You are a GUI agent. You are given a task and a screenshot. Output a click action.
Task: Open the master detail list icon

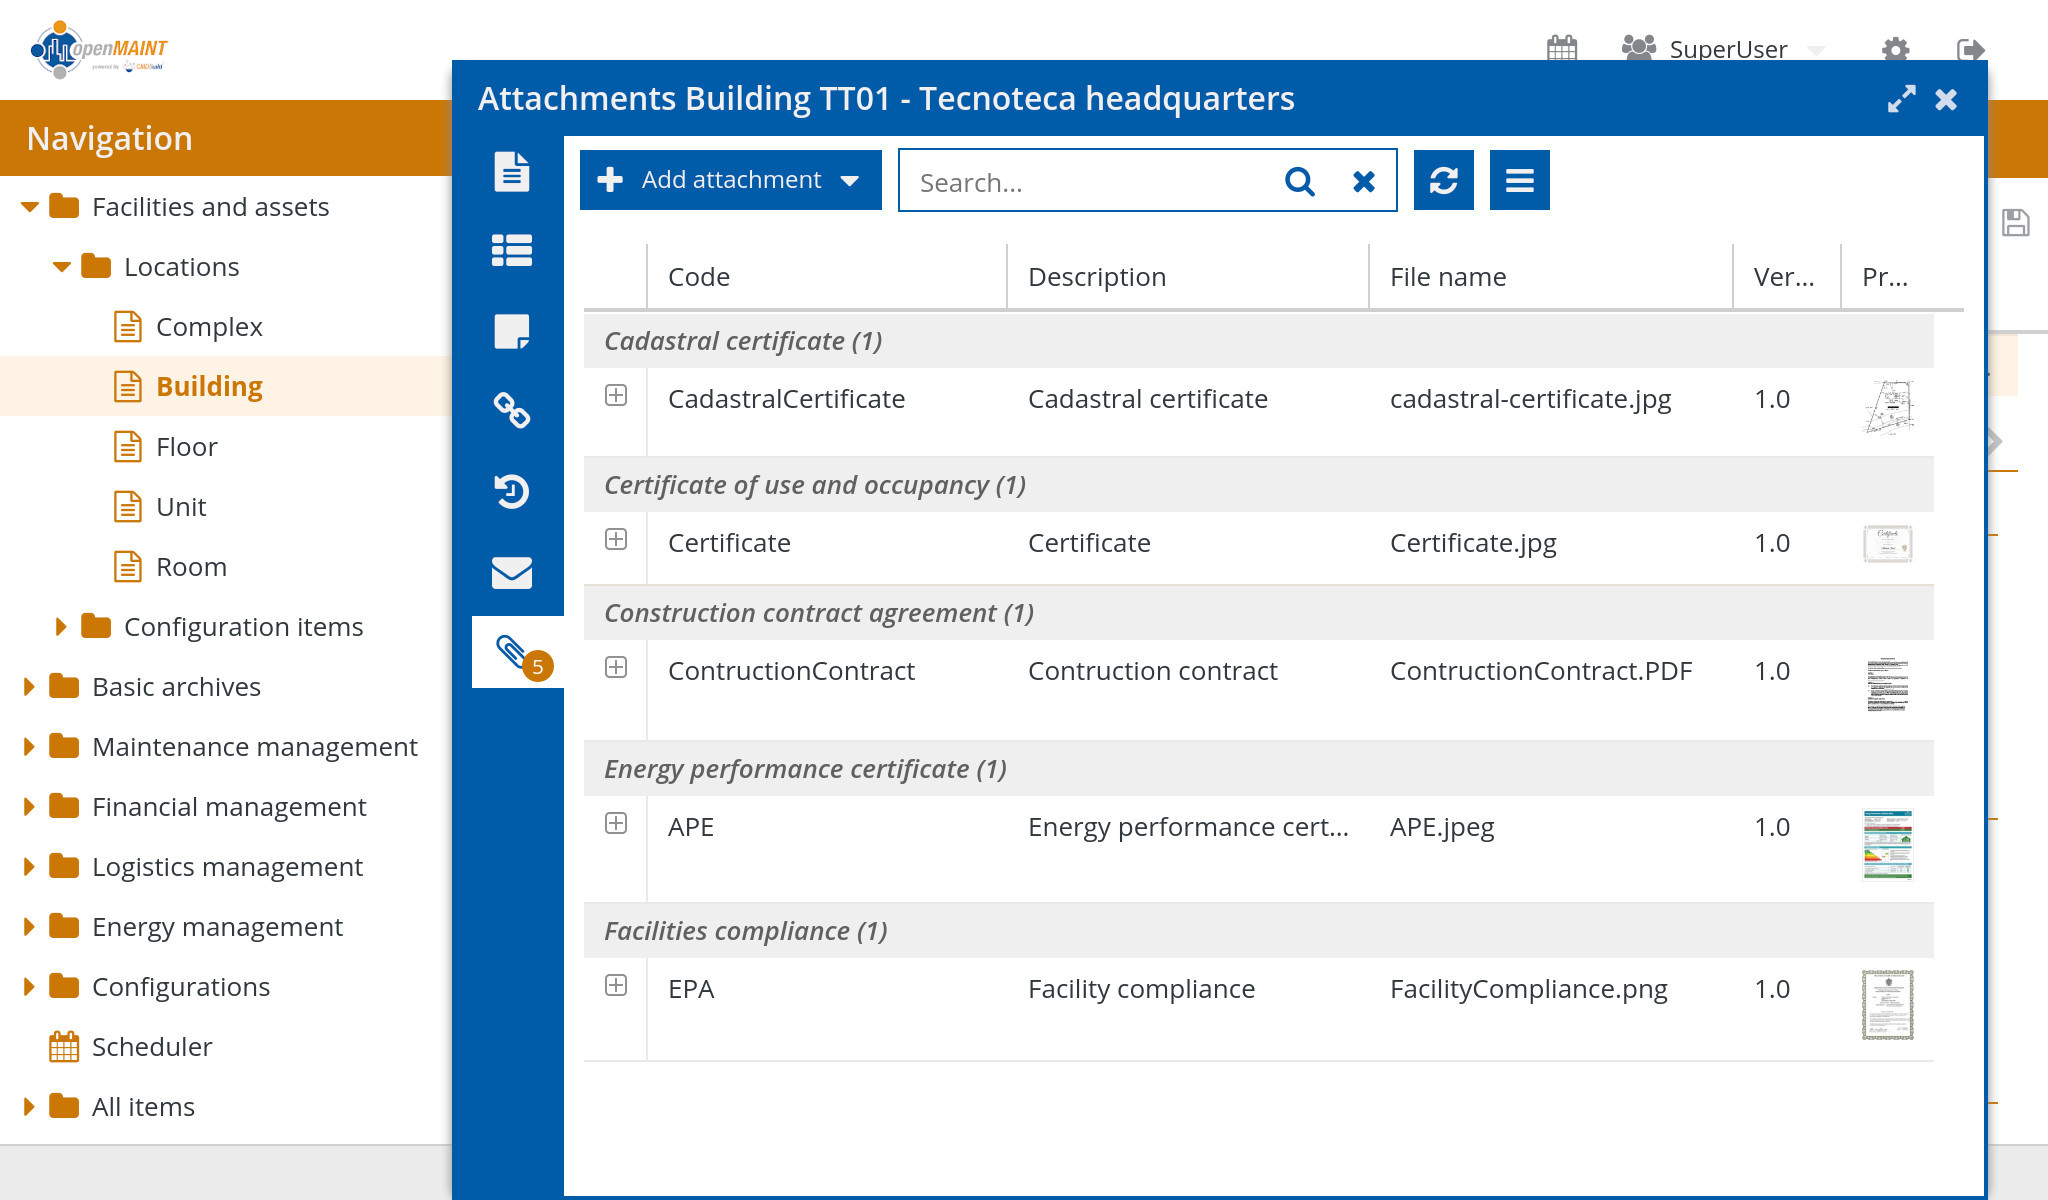pos(511,250)
